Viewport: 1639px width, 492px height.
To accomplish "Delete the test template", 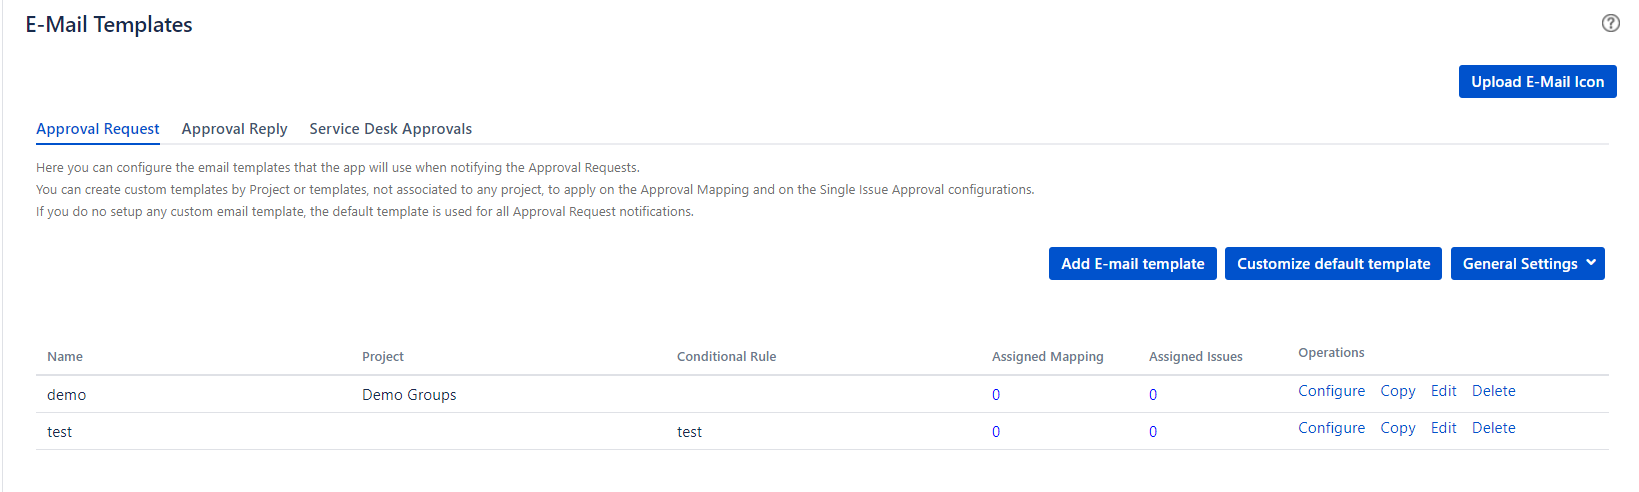I will point(1493,428).
